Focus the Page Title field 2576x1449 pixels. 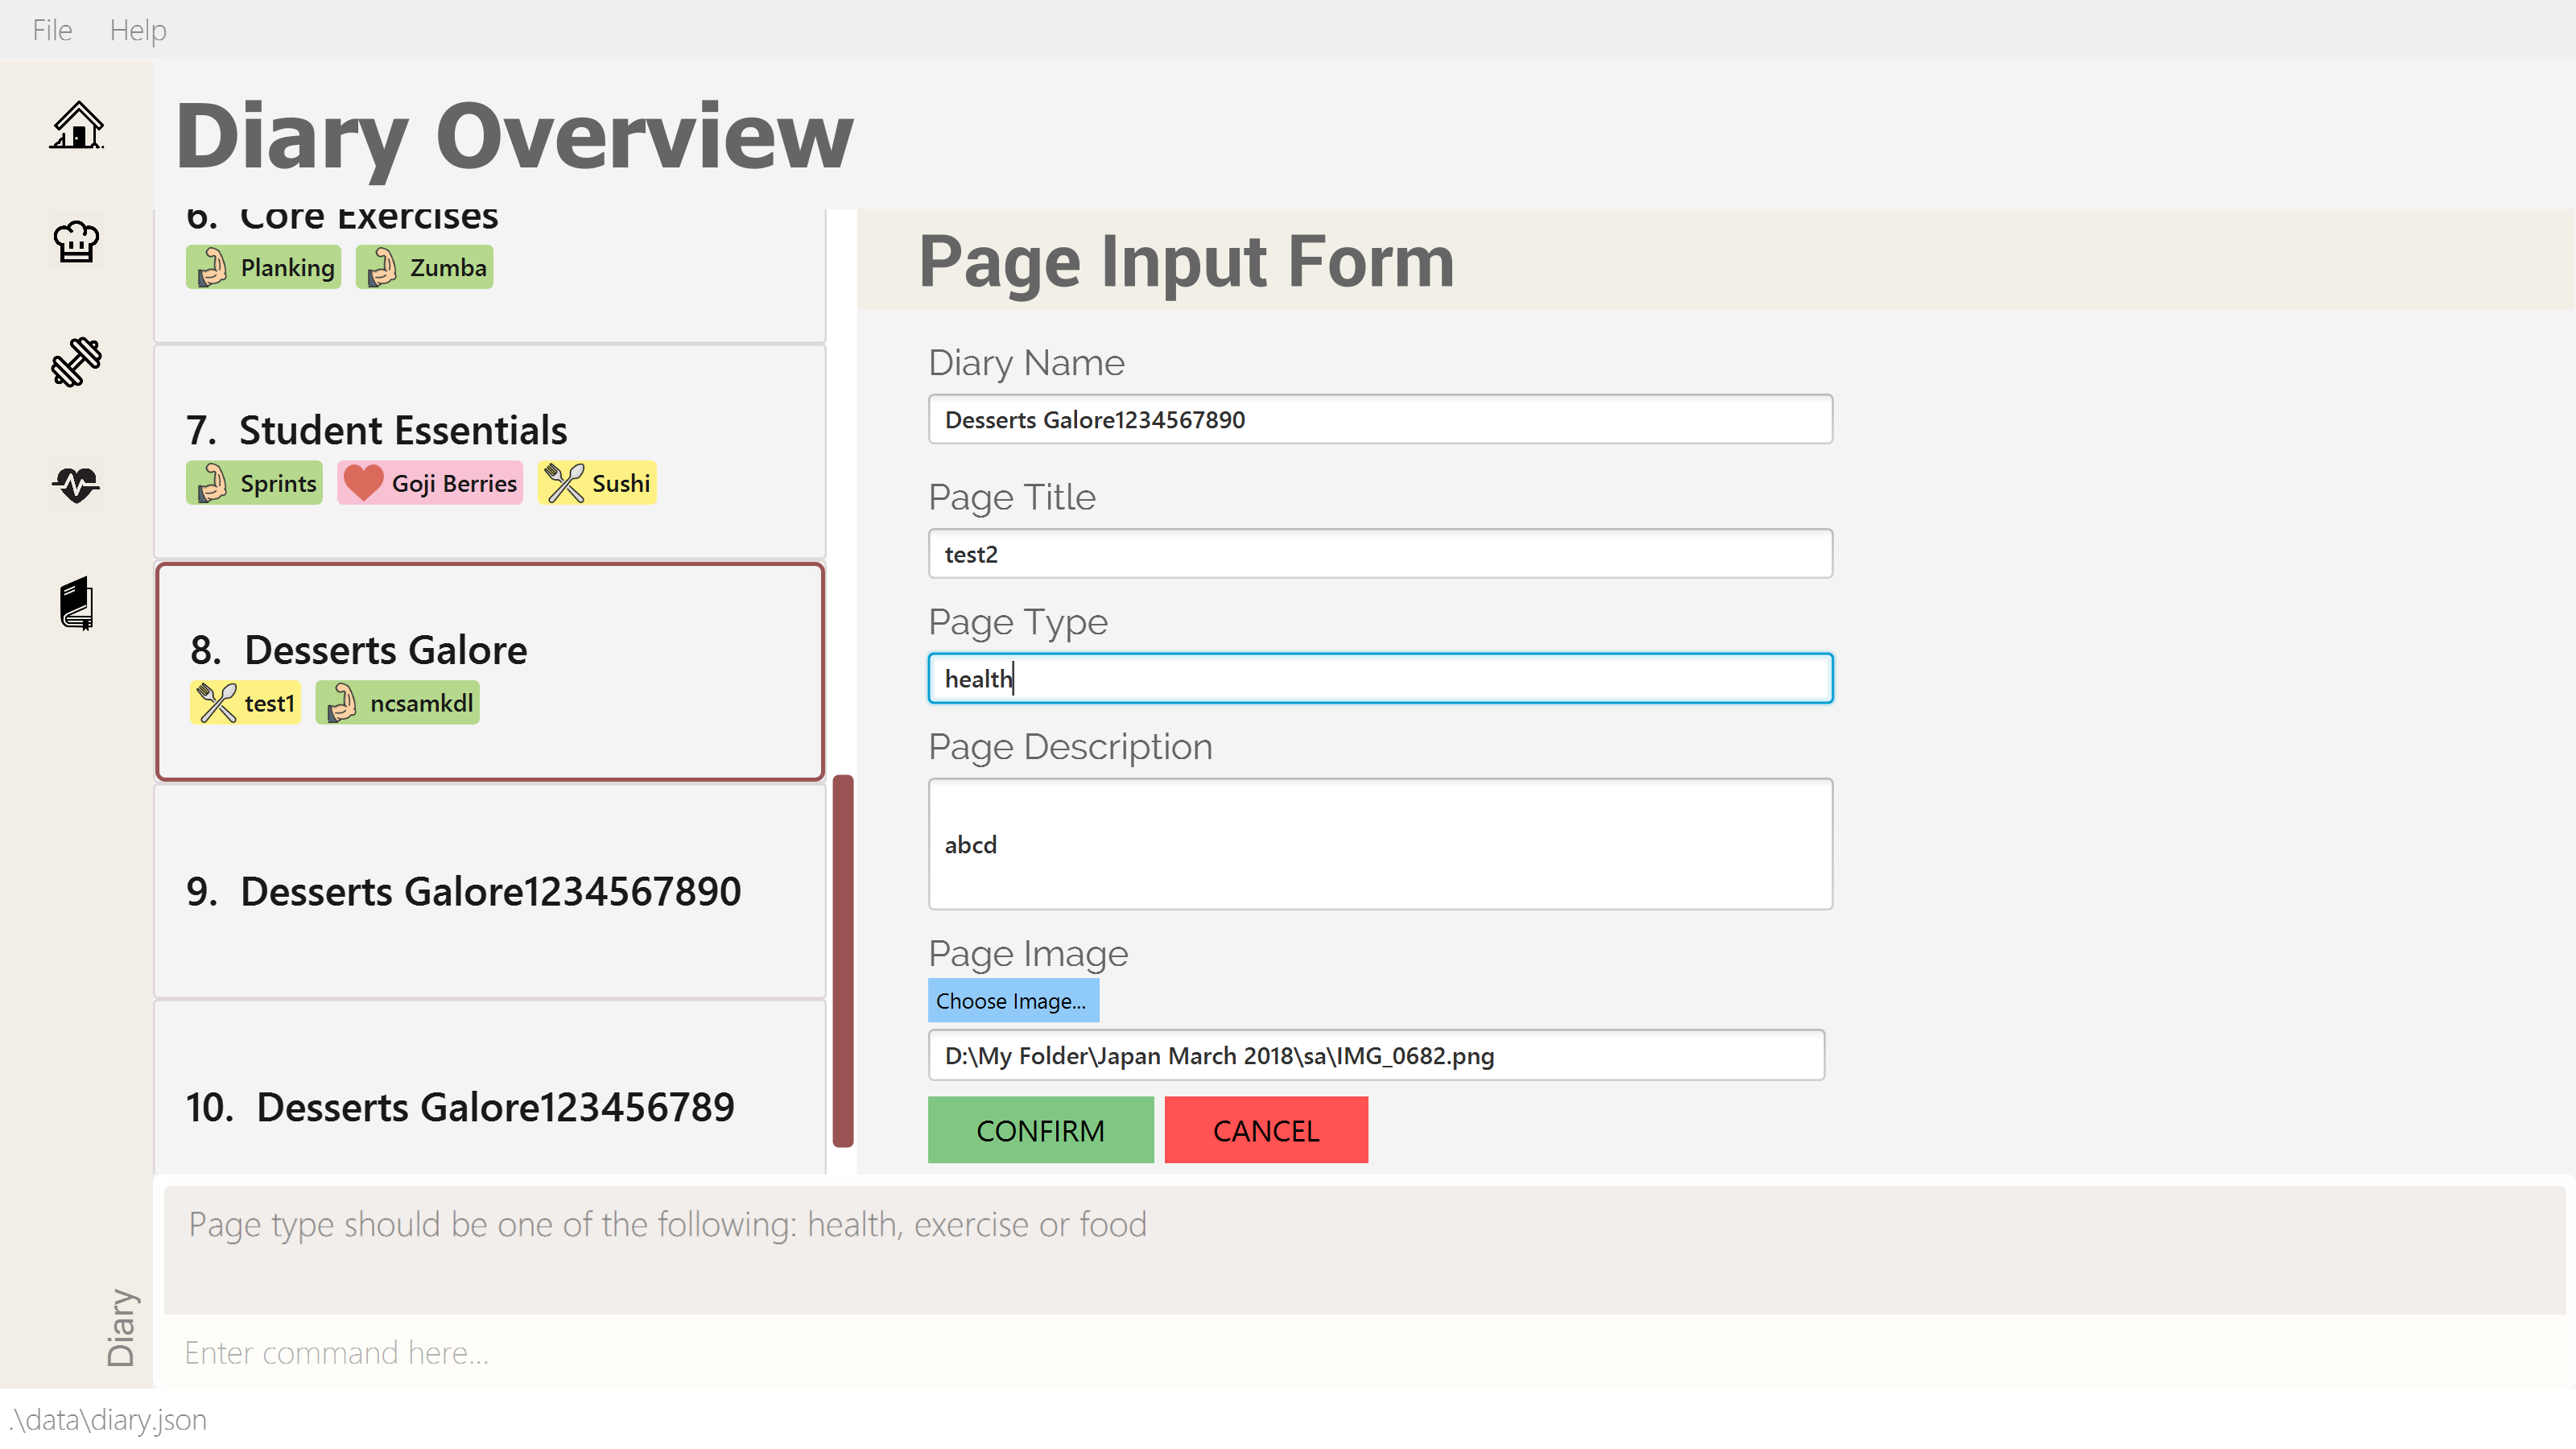[1380, 554]
